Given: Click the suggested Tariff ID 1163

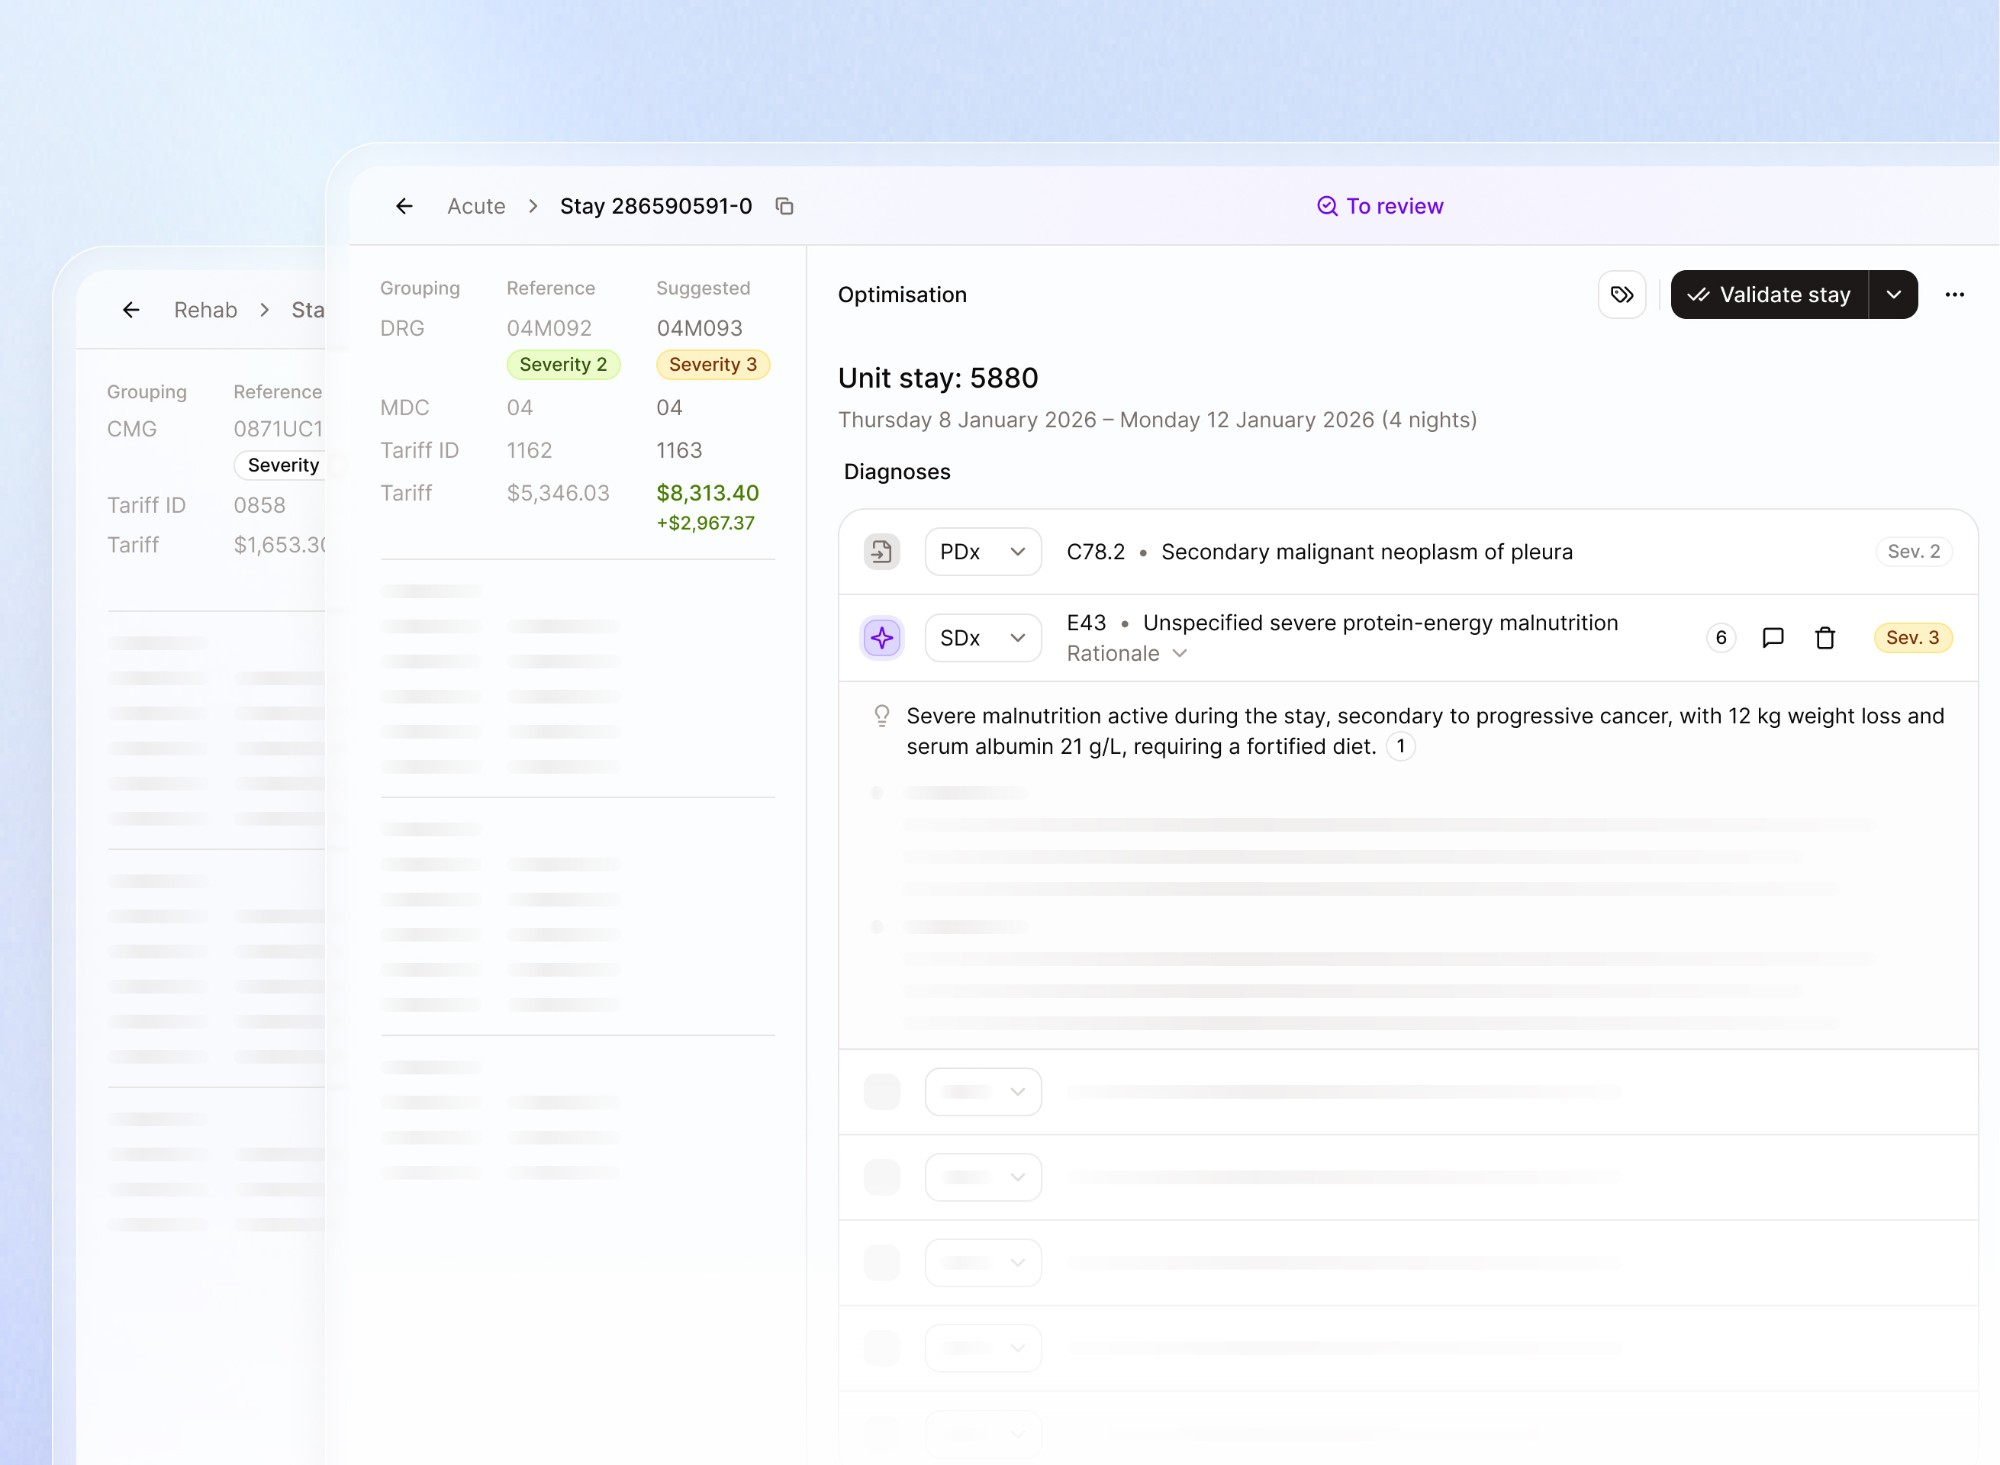Looking at the screenshot, I should click(x=679, y=451).
